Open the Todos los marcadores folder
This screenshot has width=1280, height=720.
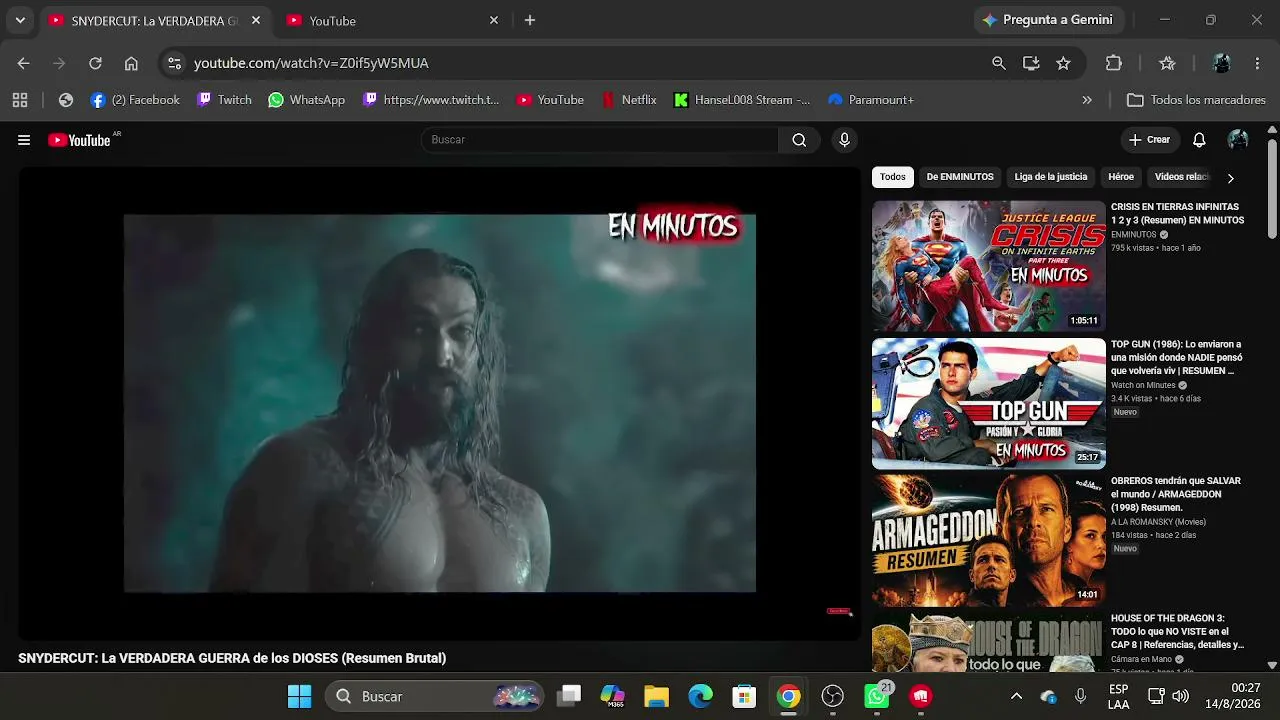1196,100
